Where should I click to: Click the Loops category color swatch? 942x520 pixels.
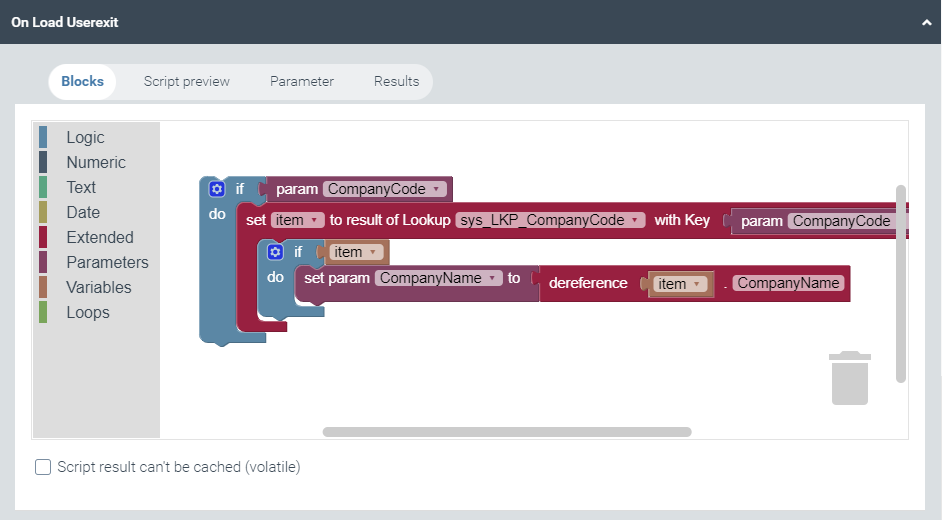click(x=43, y=312)
